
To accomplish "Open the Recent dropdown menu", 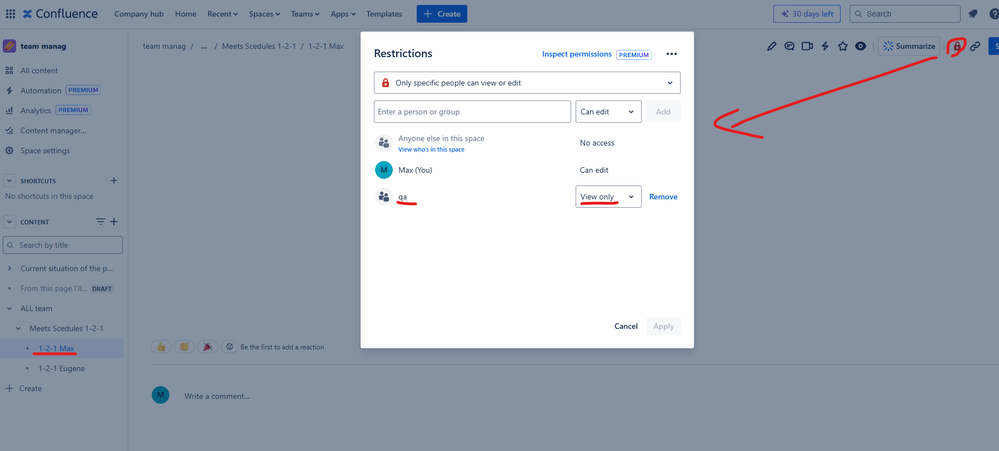I will [x=222, y=13].
